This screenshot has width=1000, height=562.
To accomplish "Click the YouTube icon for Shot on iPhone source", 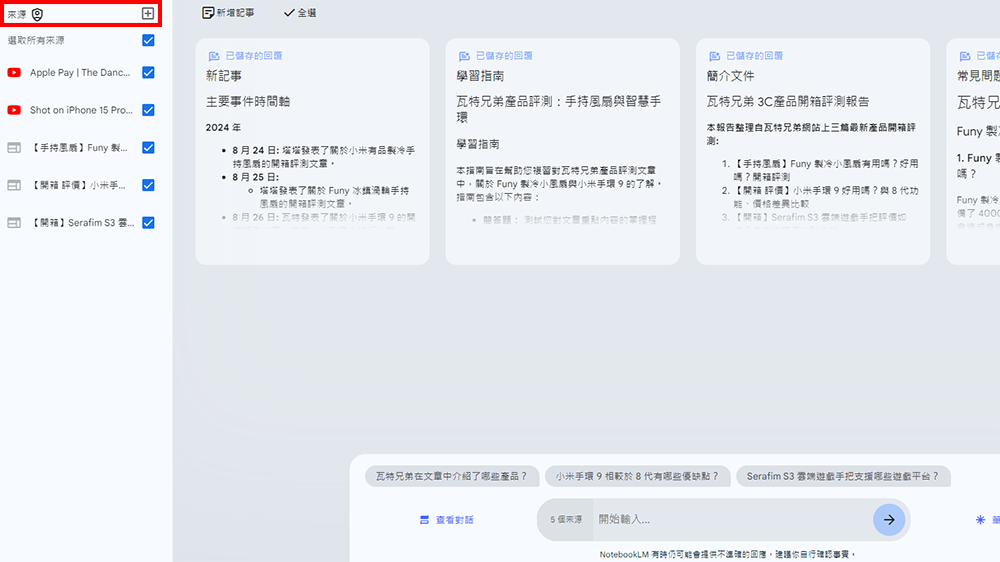I will click(14, 110).
